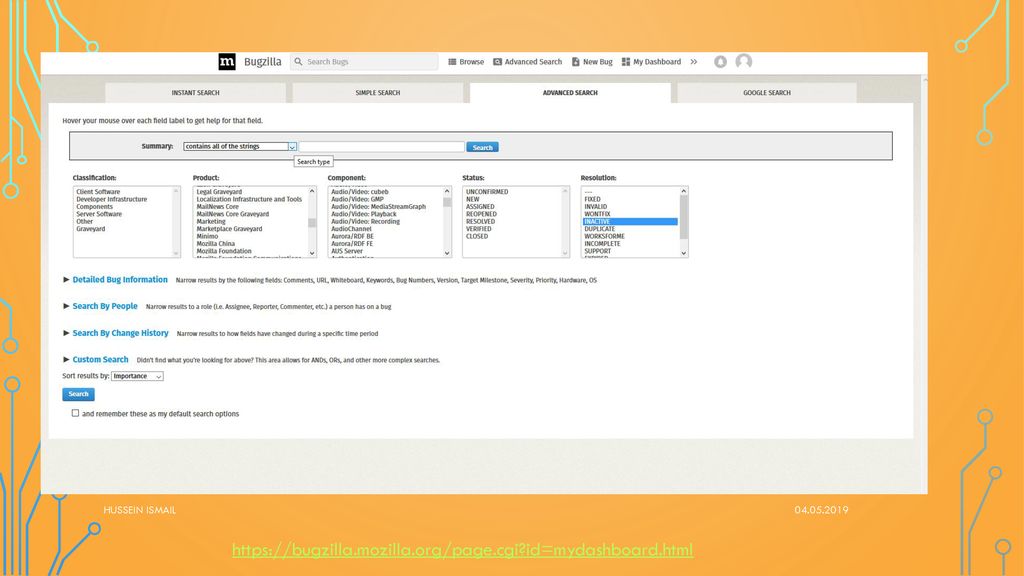This screenshot has width=1024, height=576.
Task: Click the Product list scroll-up arrow
Action: click(312, 191)
